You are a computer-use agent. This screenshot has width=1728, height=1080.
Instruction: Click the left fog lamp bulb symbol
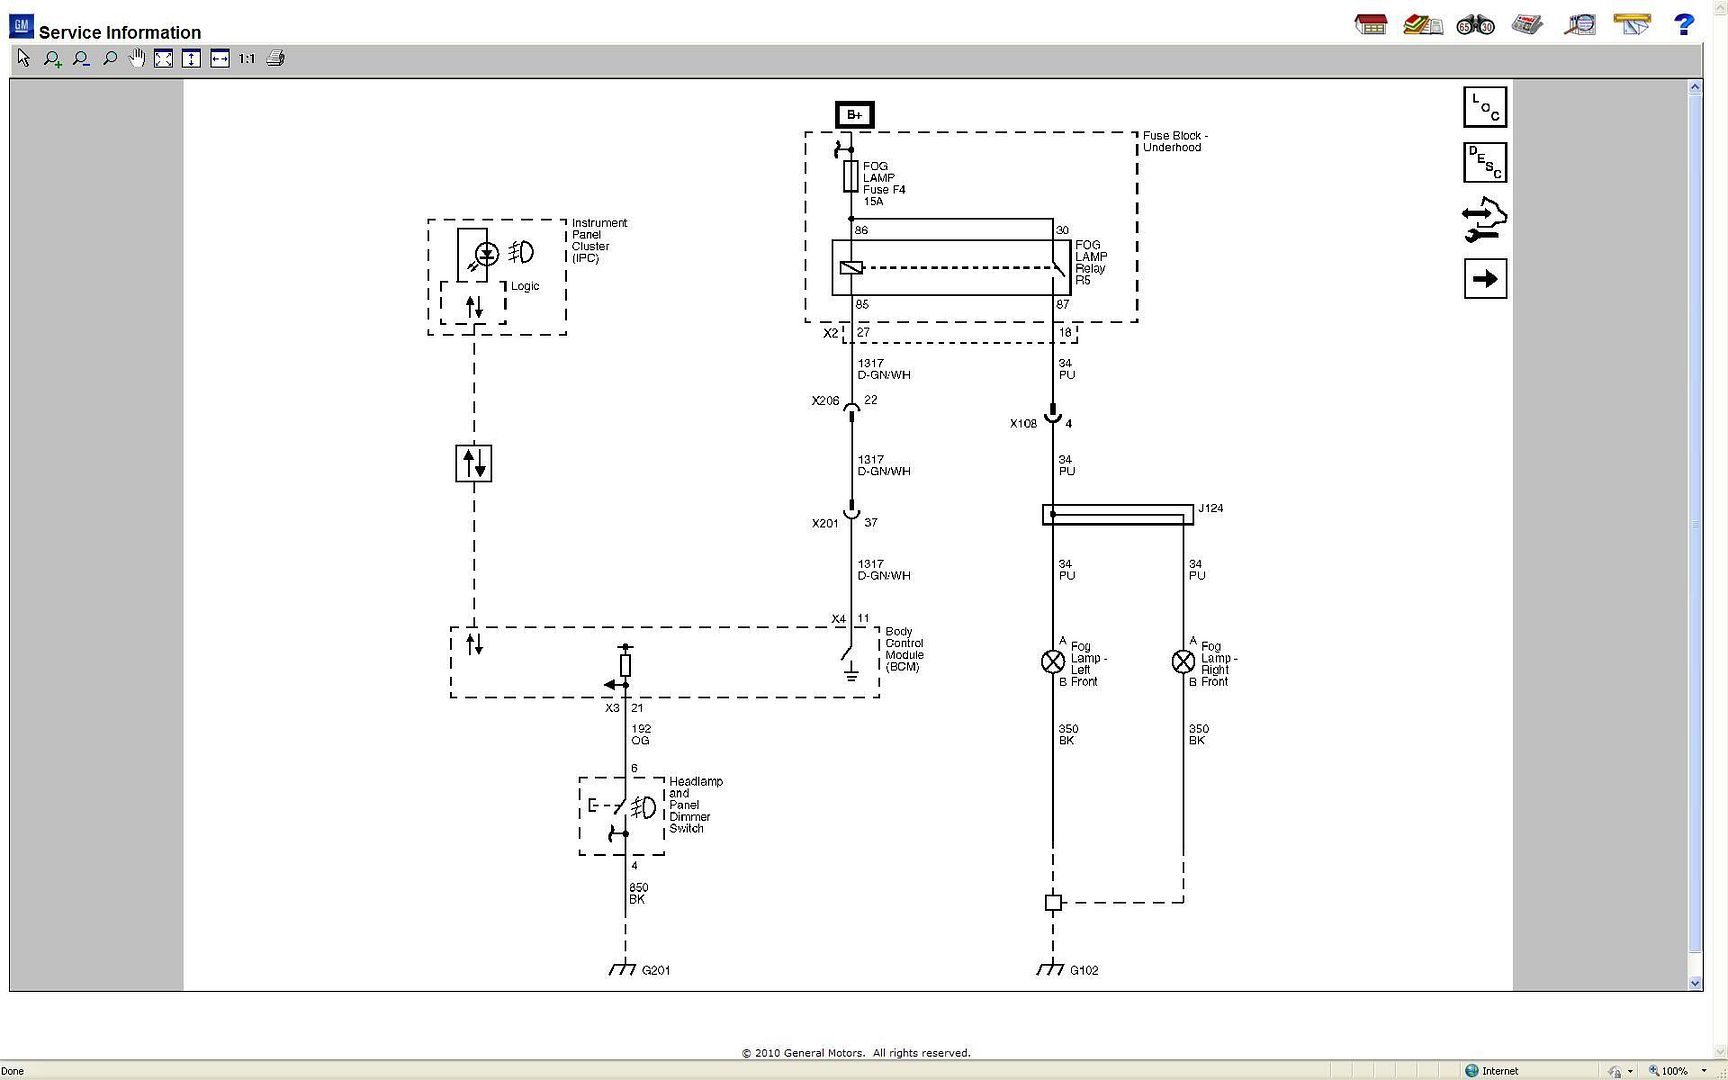point(1053,661)
